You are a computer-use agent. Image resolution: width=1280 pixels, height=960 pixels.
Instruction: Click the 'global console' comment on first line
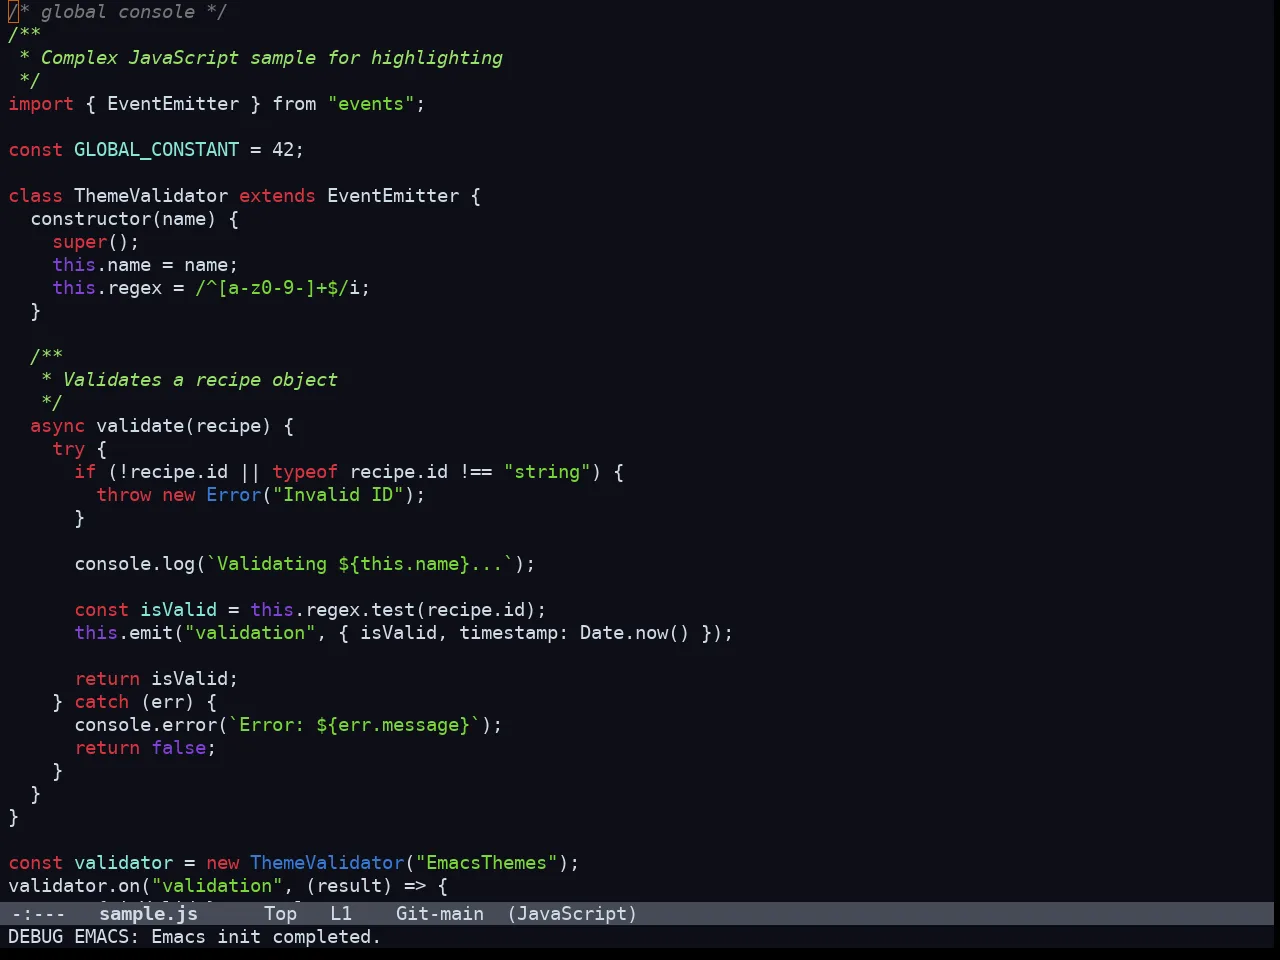point(118,12)
